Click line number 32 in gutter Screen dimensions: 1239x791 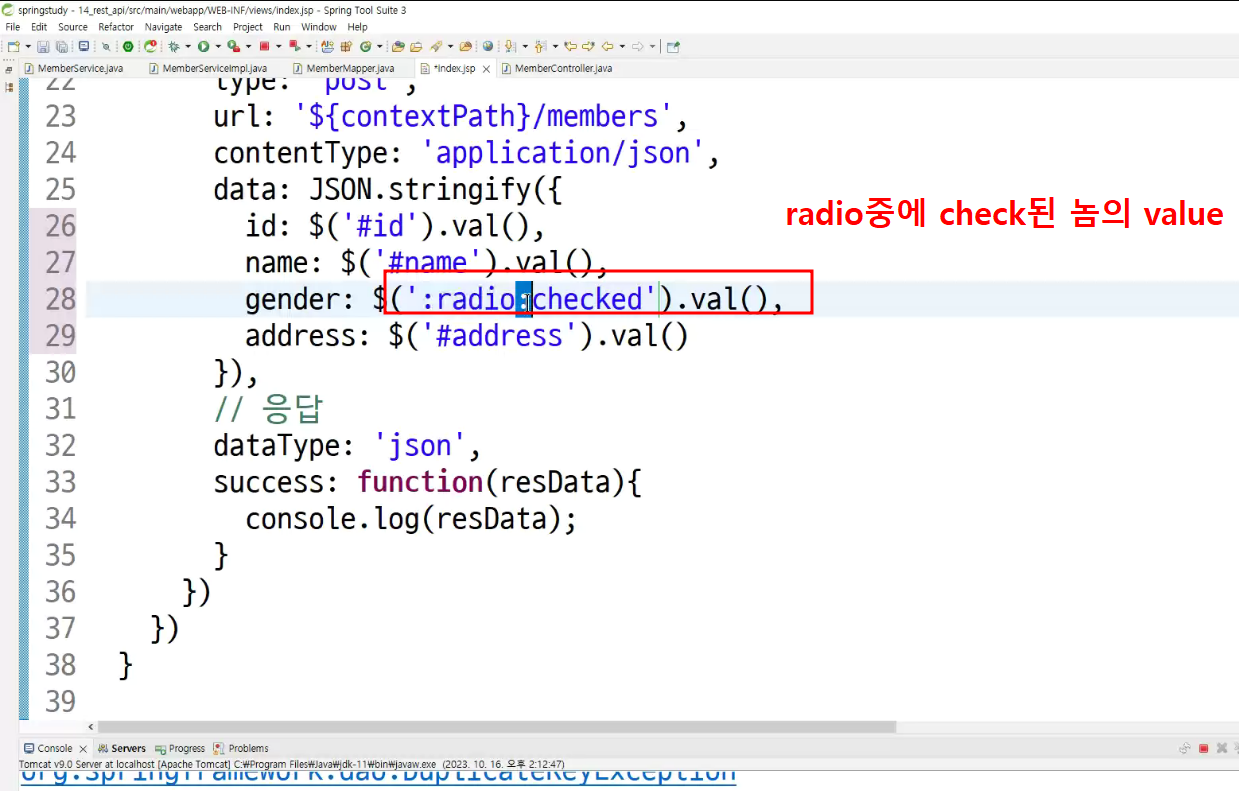click(60, 445)
